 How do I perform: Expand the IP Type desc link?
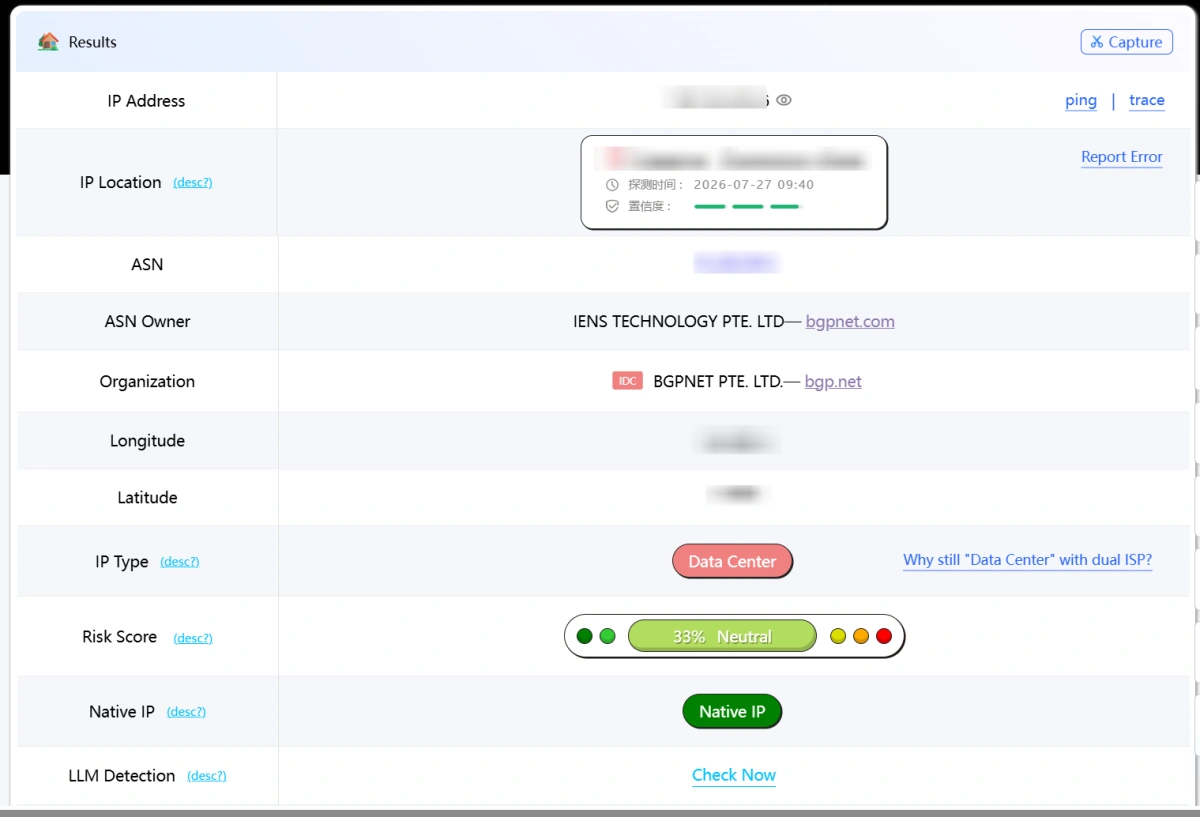point(180,562)
